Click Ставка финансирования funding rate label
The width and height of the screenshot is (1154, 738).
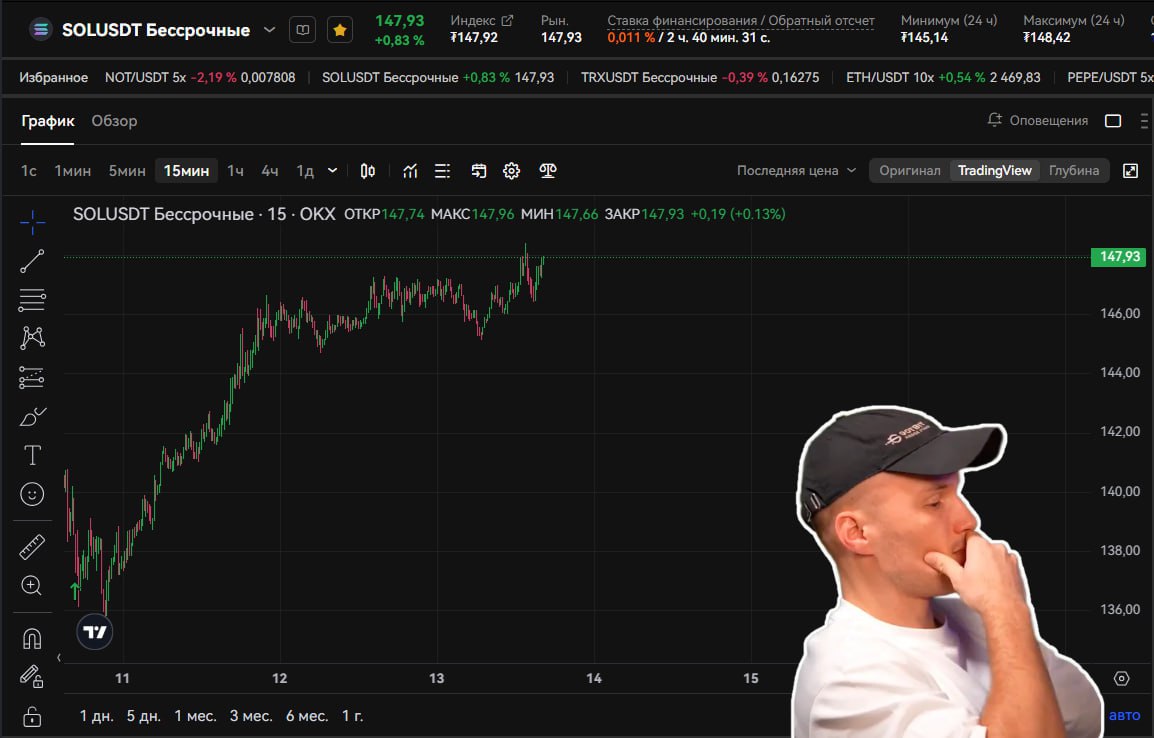tap(740, 21)
